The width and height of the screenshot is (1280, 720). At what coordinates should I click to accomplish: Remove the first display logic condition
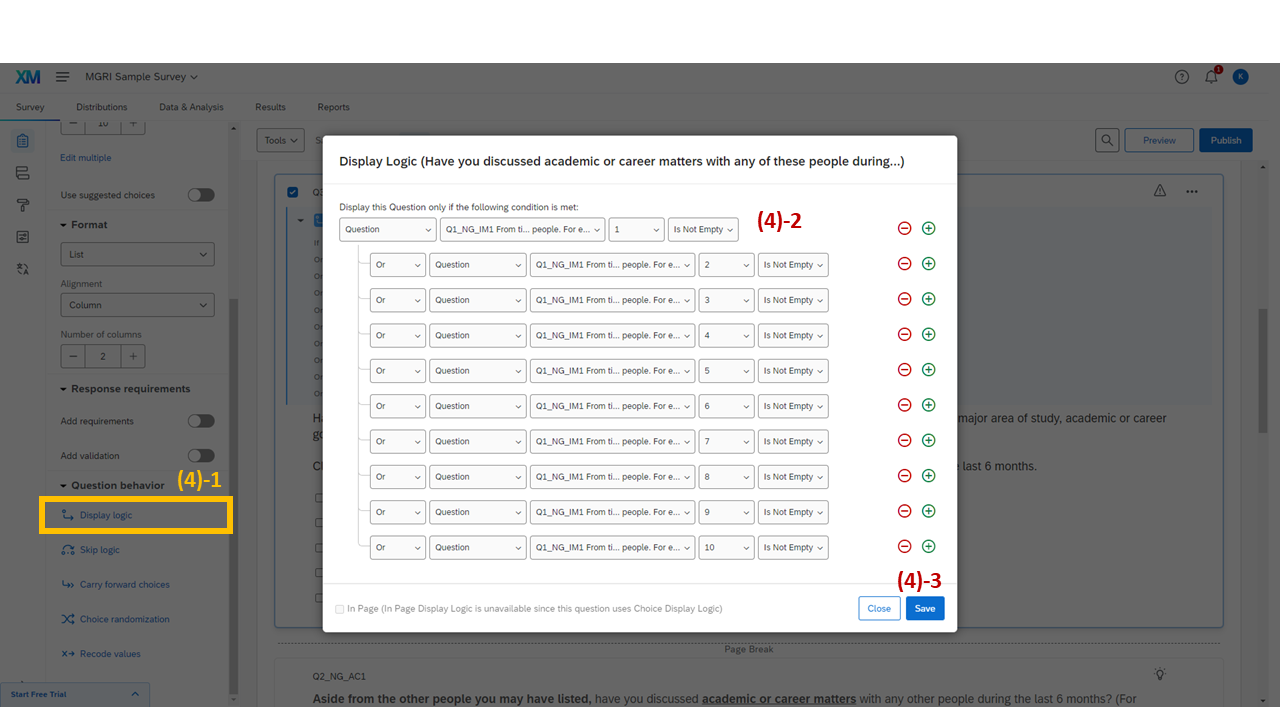[x=904, y=228]
